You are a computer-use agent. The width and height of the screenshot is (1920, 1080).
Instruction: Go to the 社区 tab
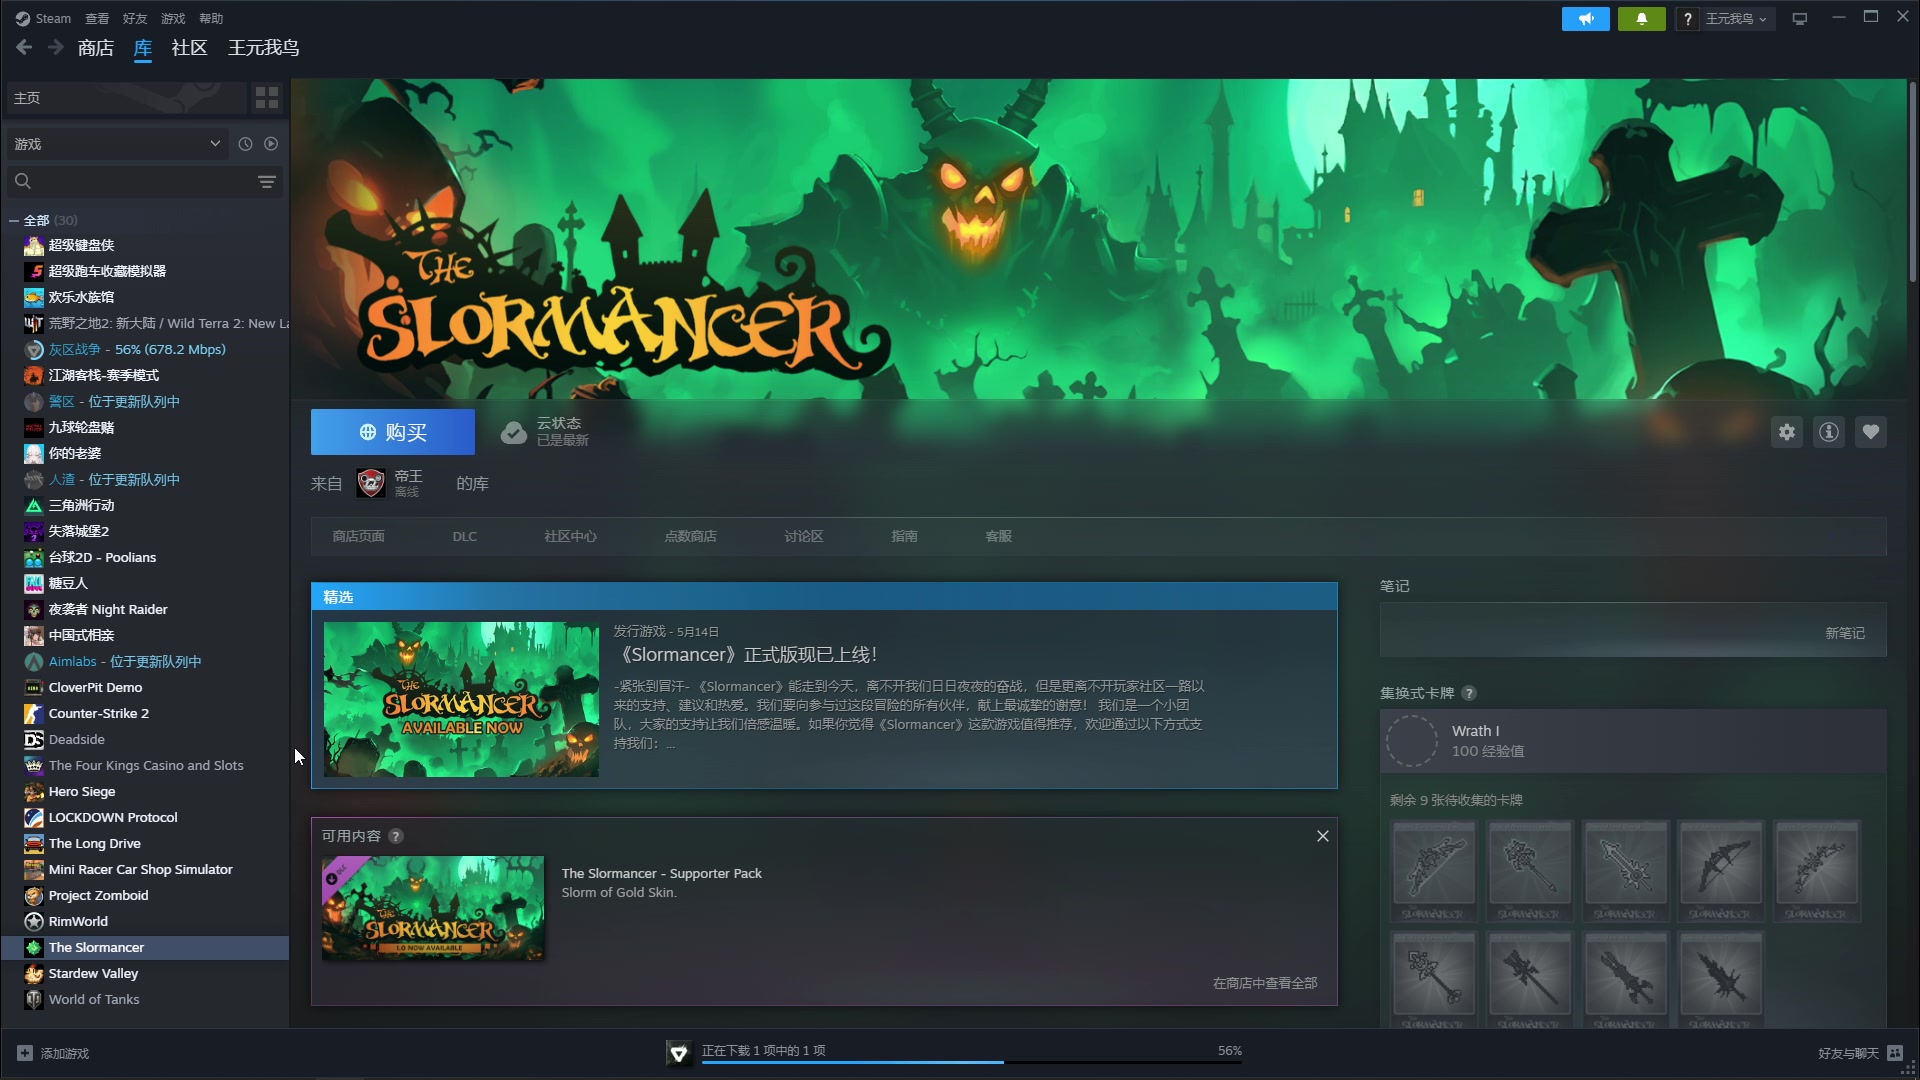189,47
